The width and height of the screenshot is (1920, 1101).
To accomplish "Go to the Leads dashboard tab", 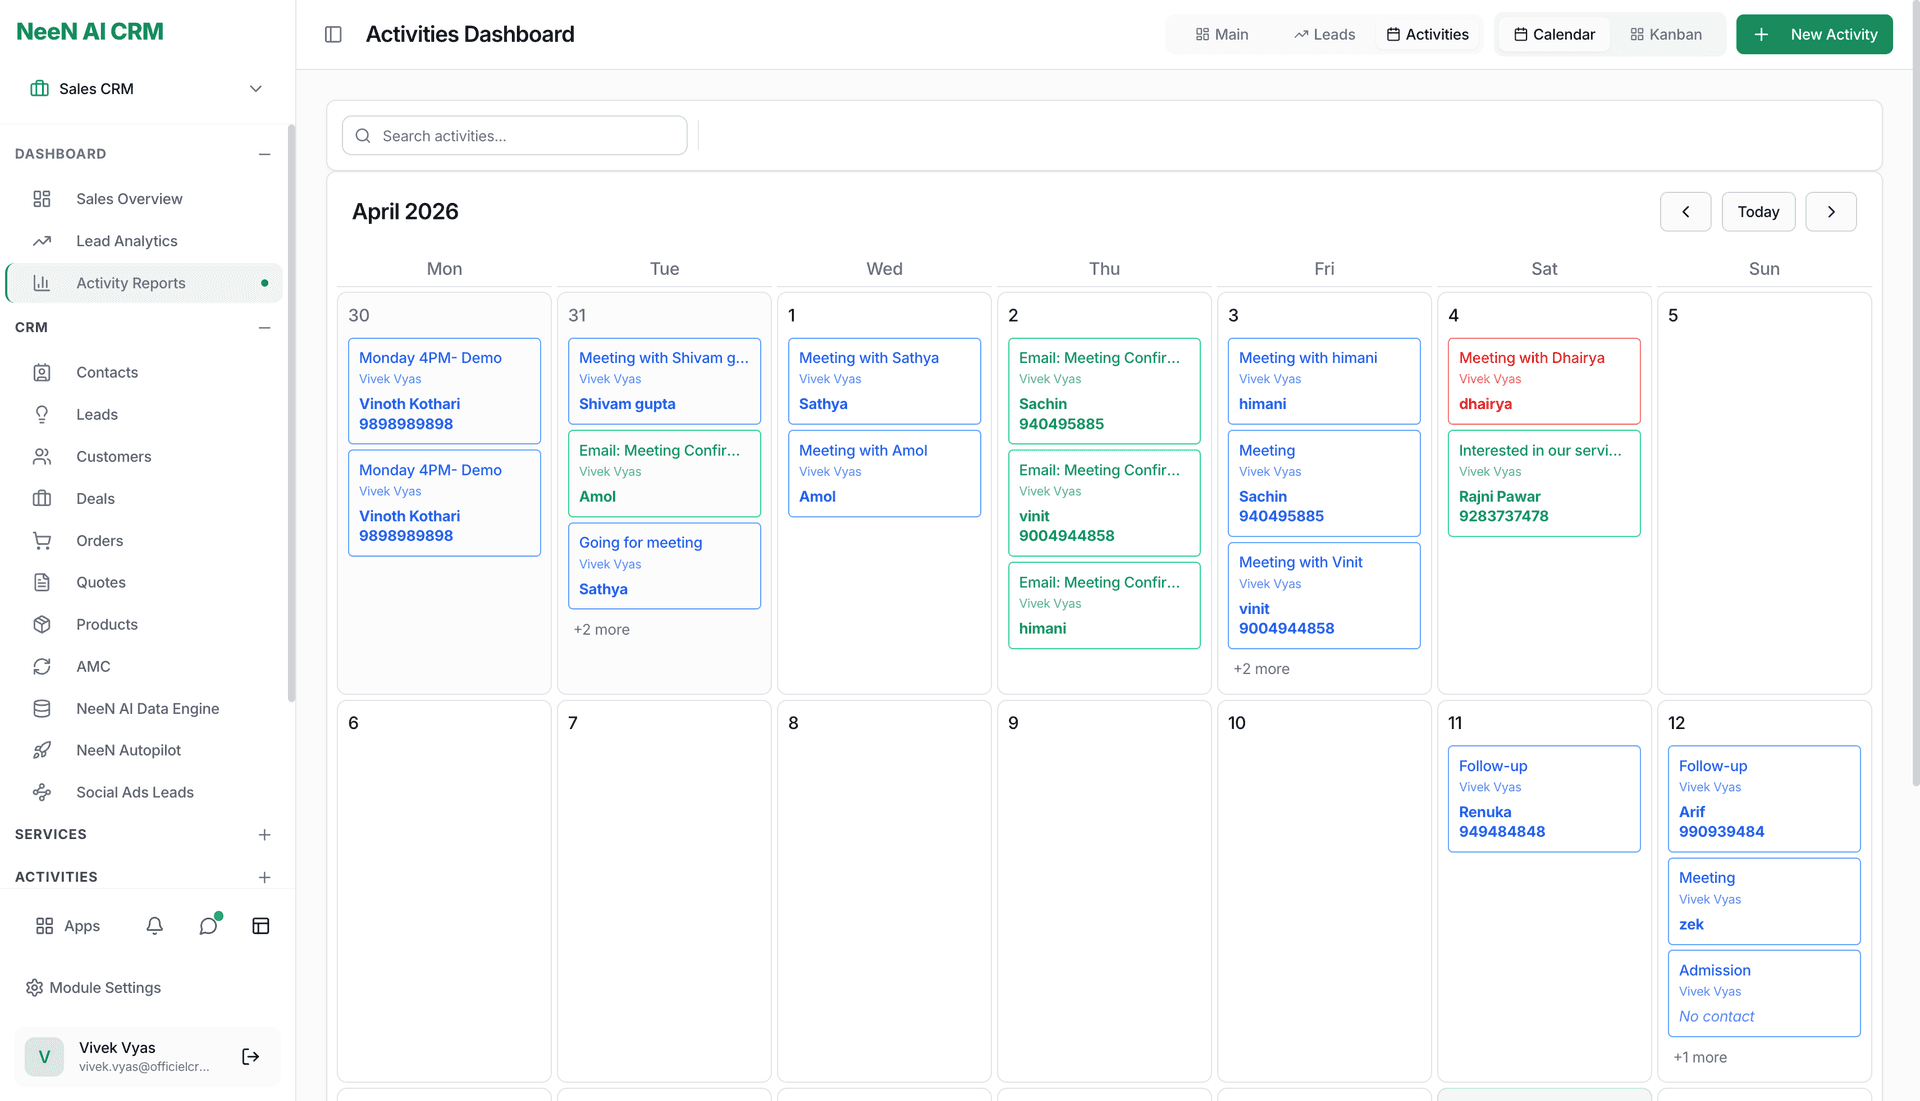I will 1324,35.
